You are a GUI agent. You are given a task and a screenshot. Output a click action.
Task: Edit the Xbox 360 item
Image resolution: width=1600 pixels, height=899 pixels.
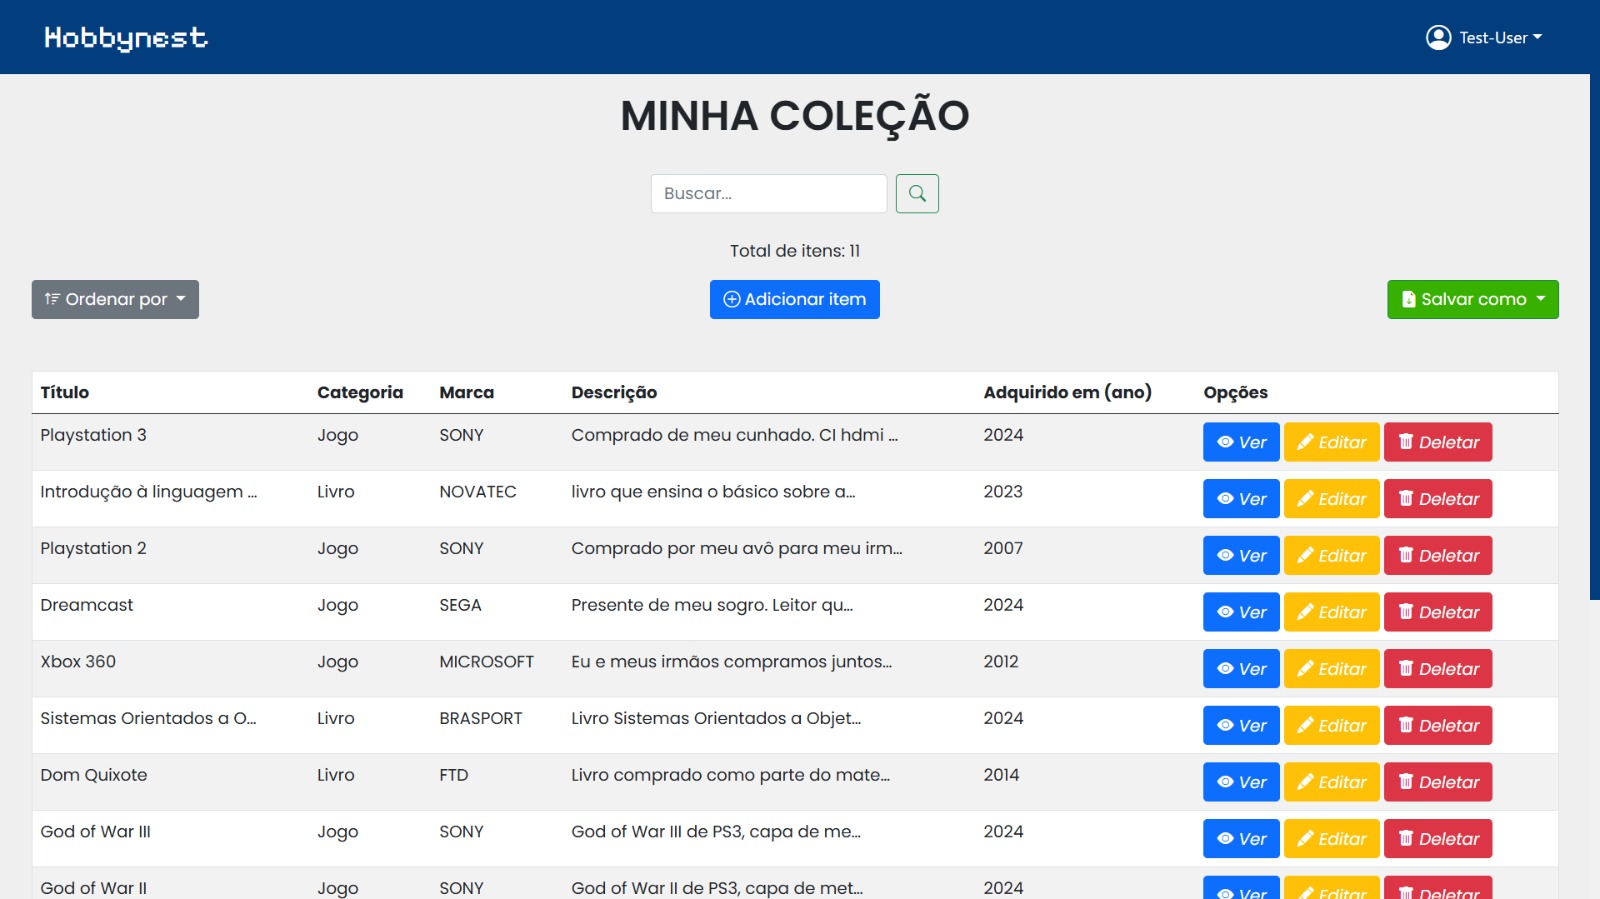pos(1332,669)
